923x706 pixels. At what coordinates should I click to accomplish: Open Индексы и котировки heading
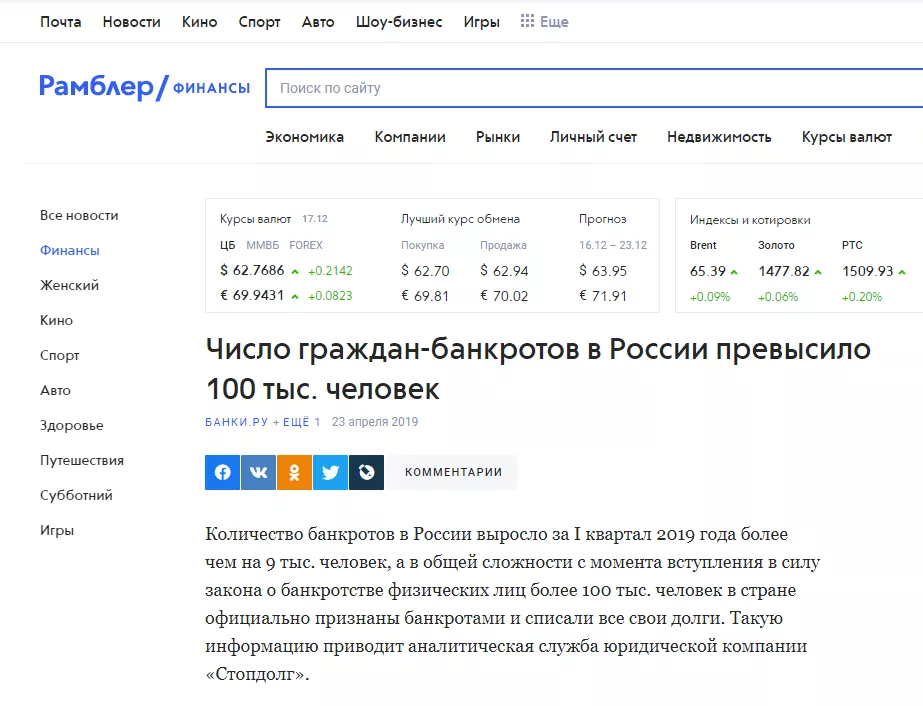pyautogui.click(x=750, y=220)
